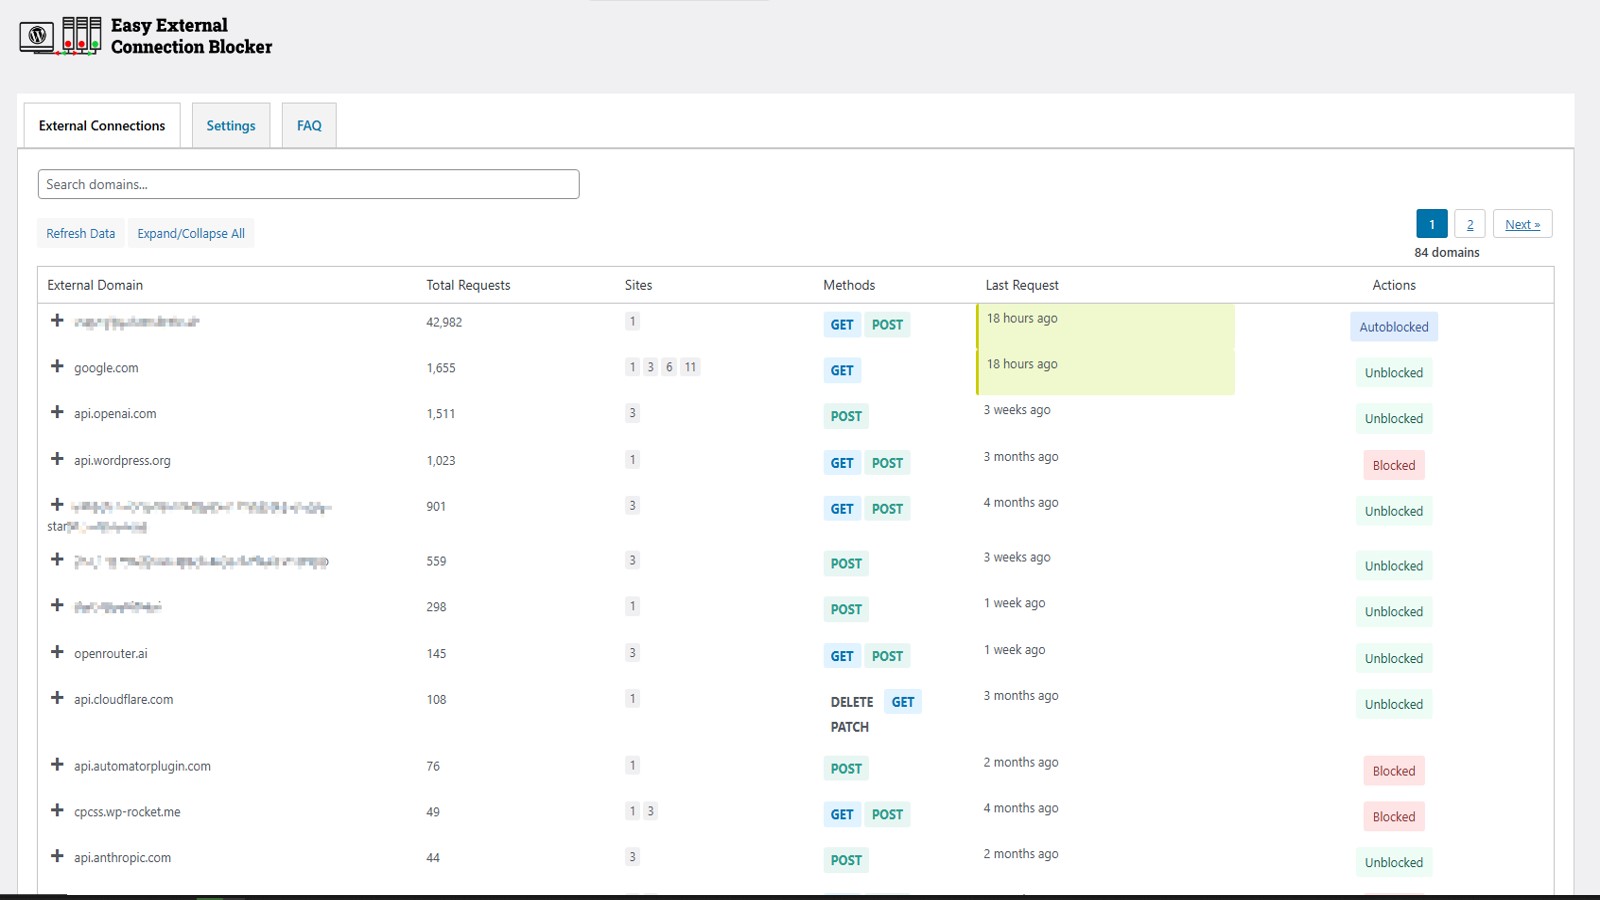Viewport: 1600px width, 900px height.
Task: Expand the google.com domain row
Action: point(57,367)
